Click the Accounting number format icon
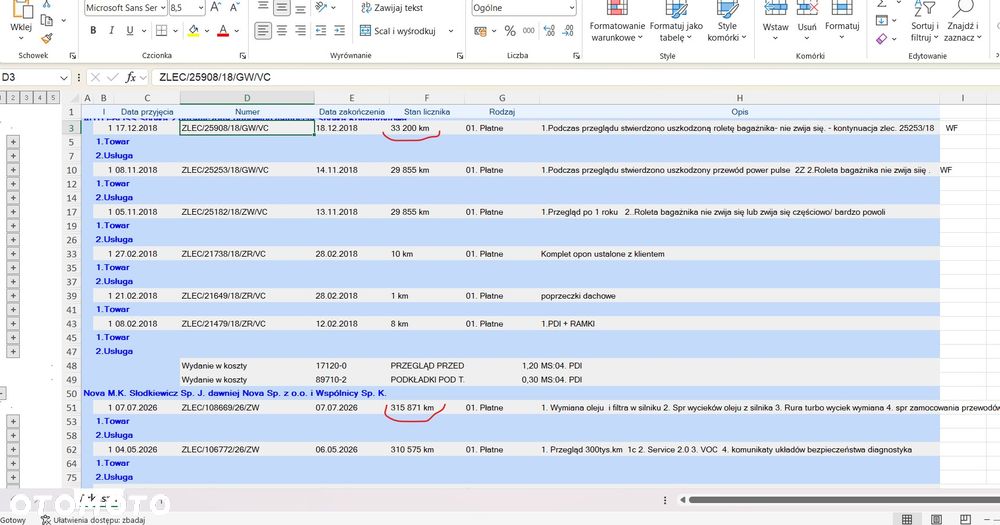 point(480,31)
